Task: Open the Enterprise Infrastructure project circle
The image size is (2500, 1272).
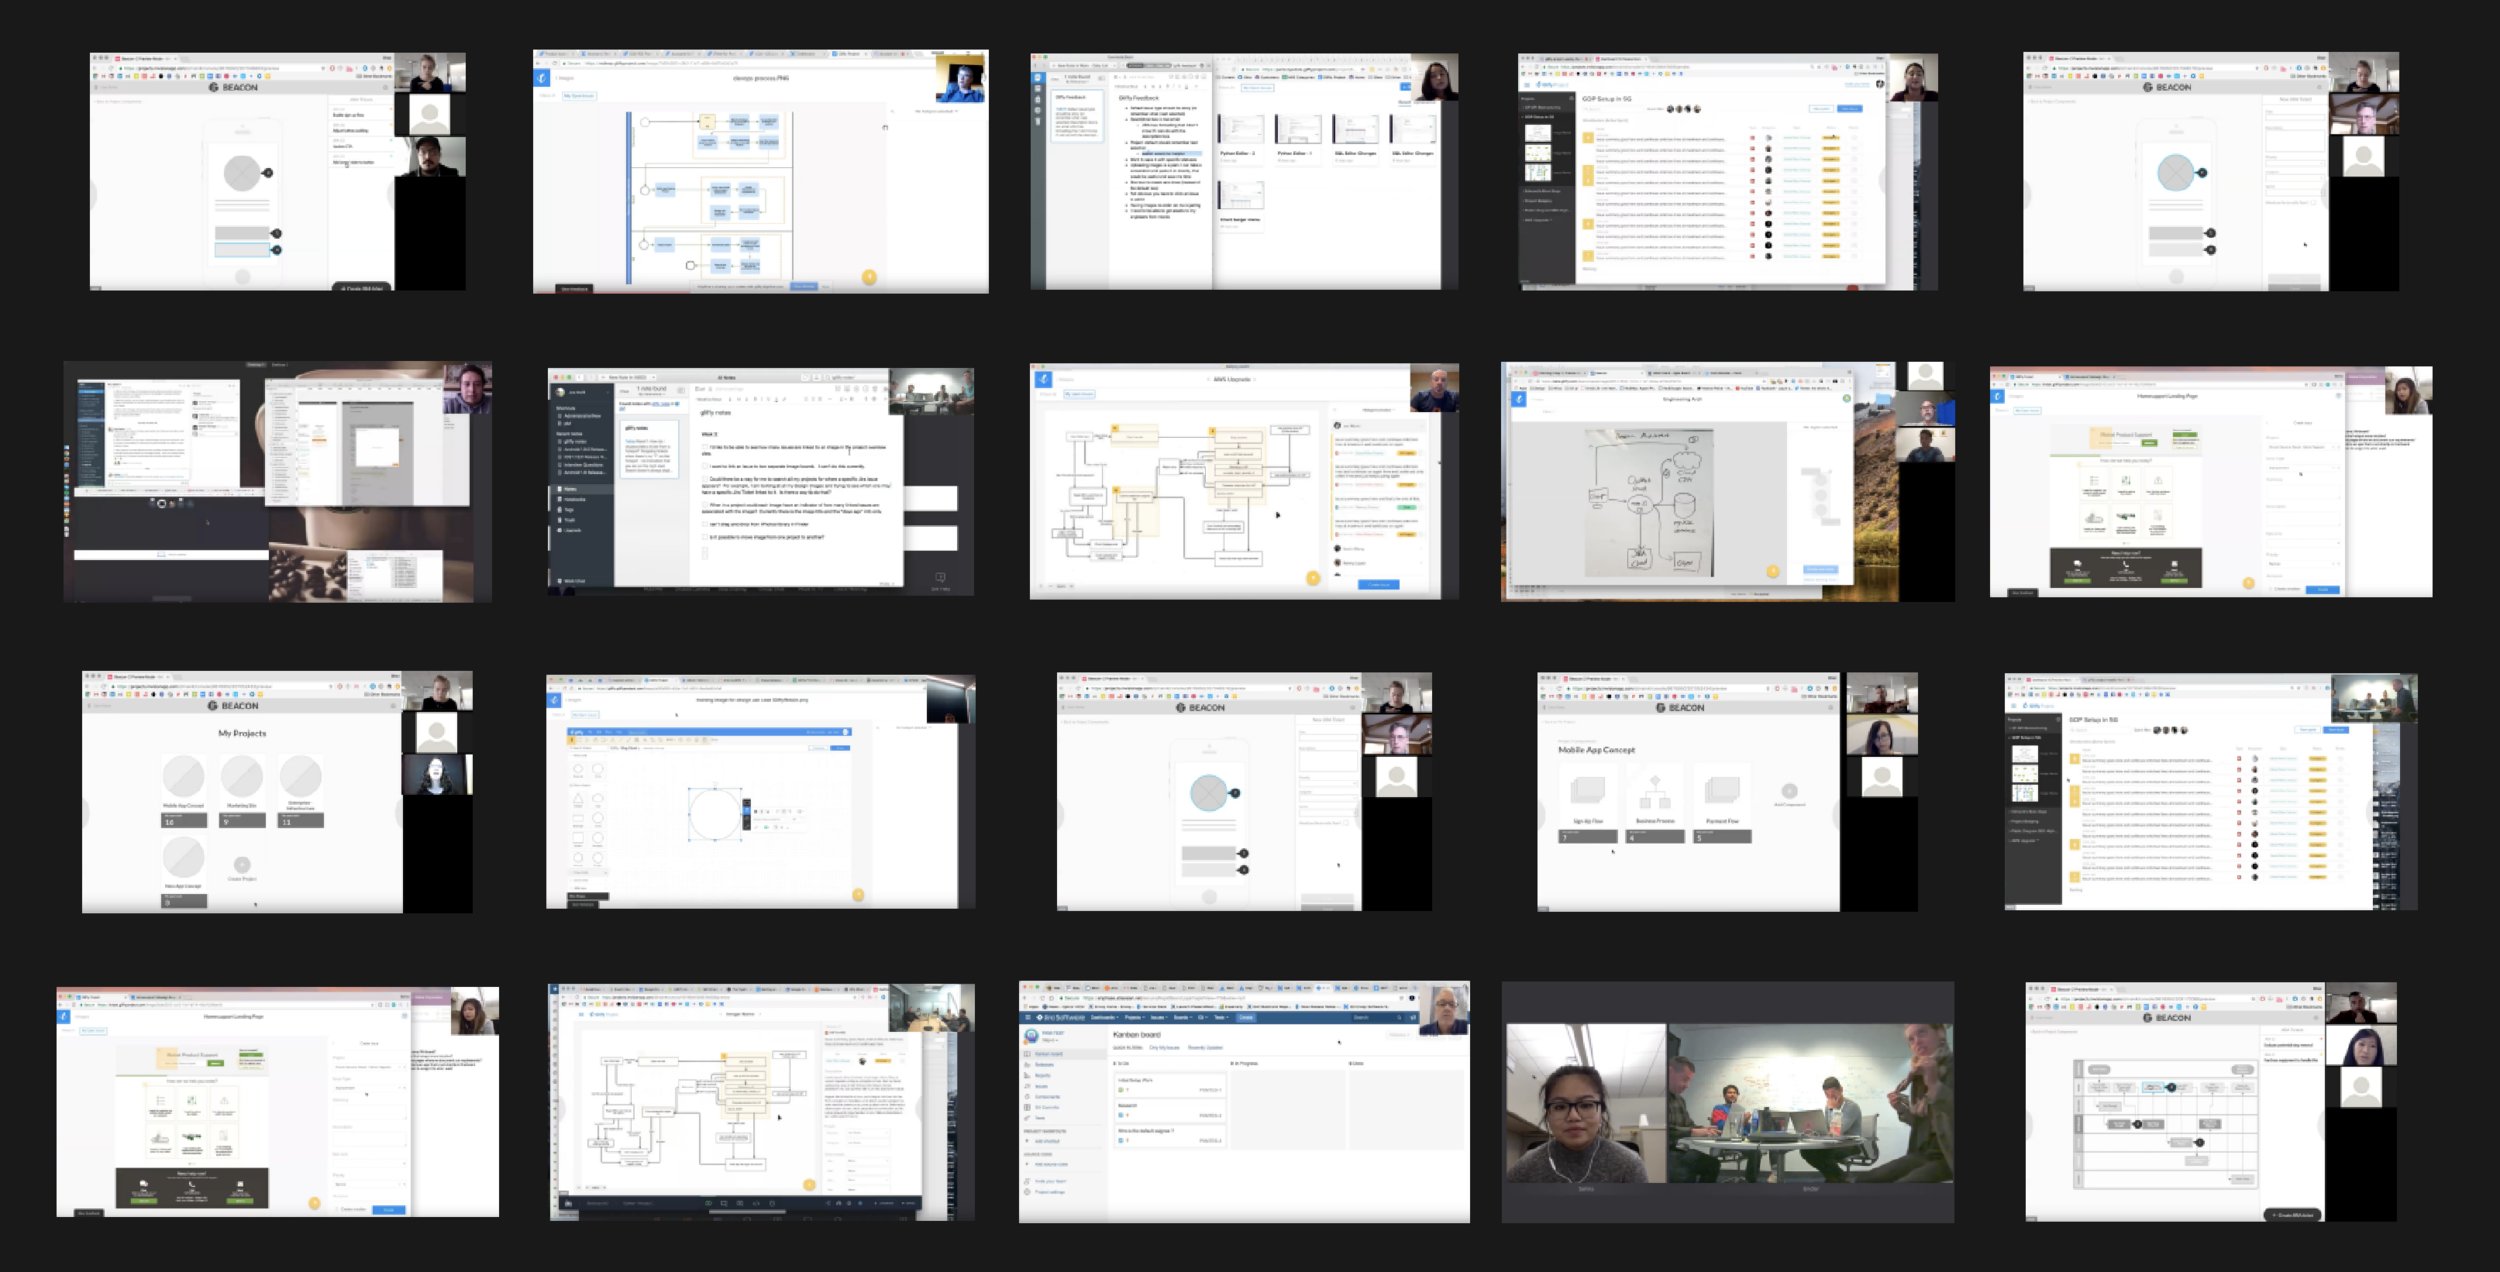Action: 300,777
